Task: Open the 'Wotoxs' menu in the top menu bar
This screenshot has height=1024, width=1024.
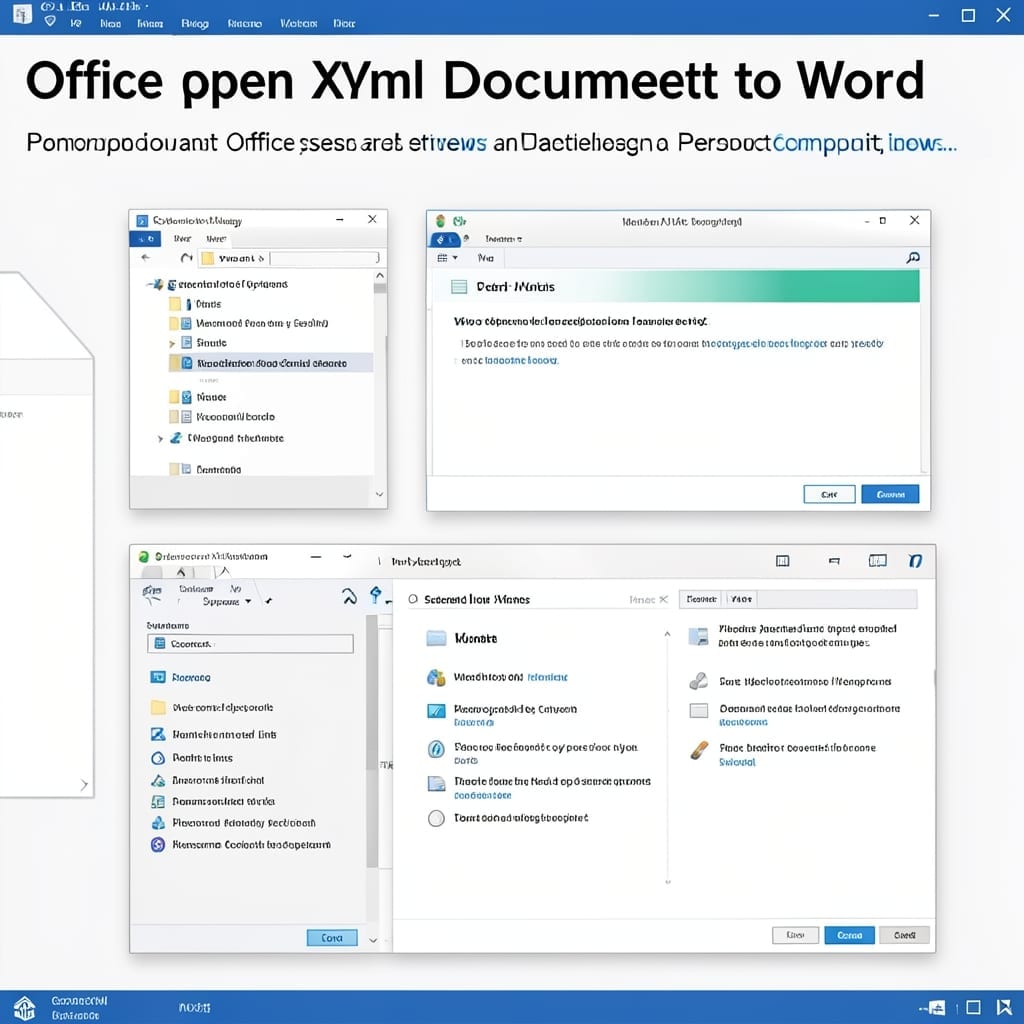Action: click(x=298, y=24)
